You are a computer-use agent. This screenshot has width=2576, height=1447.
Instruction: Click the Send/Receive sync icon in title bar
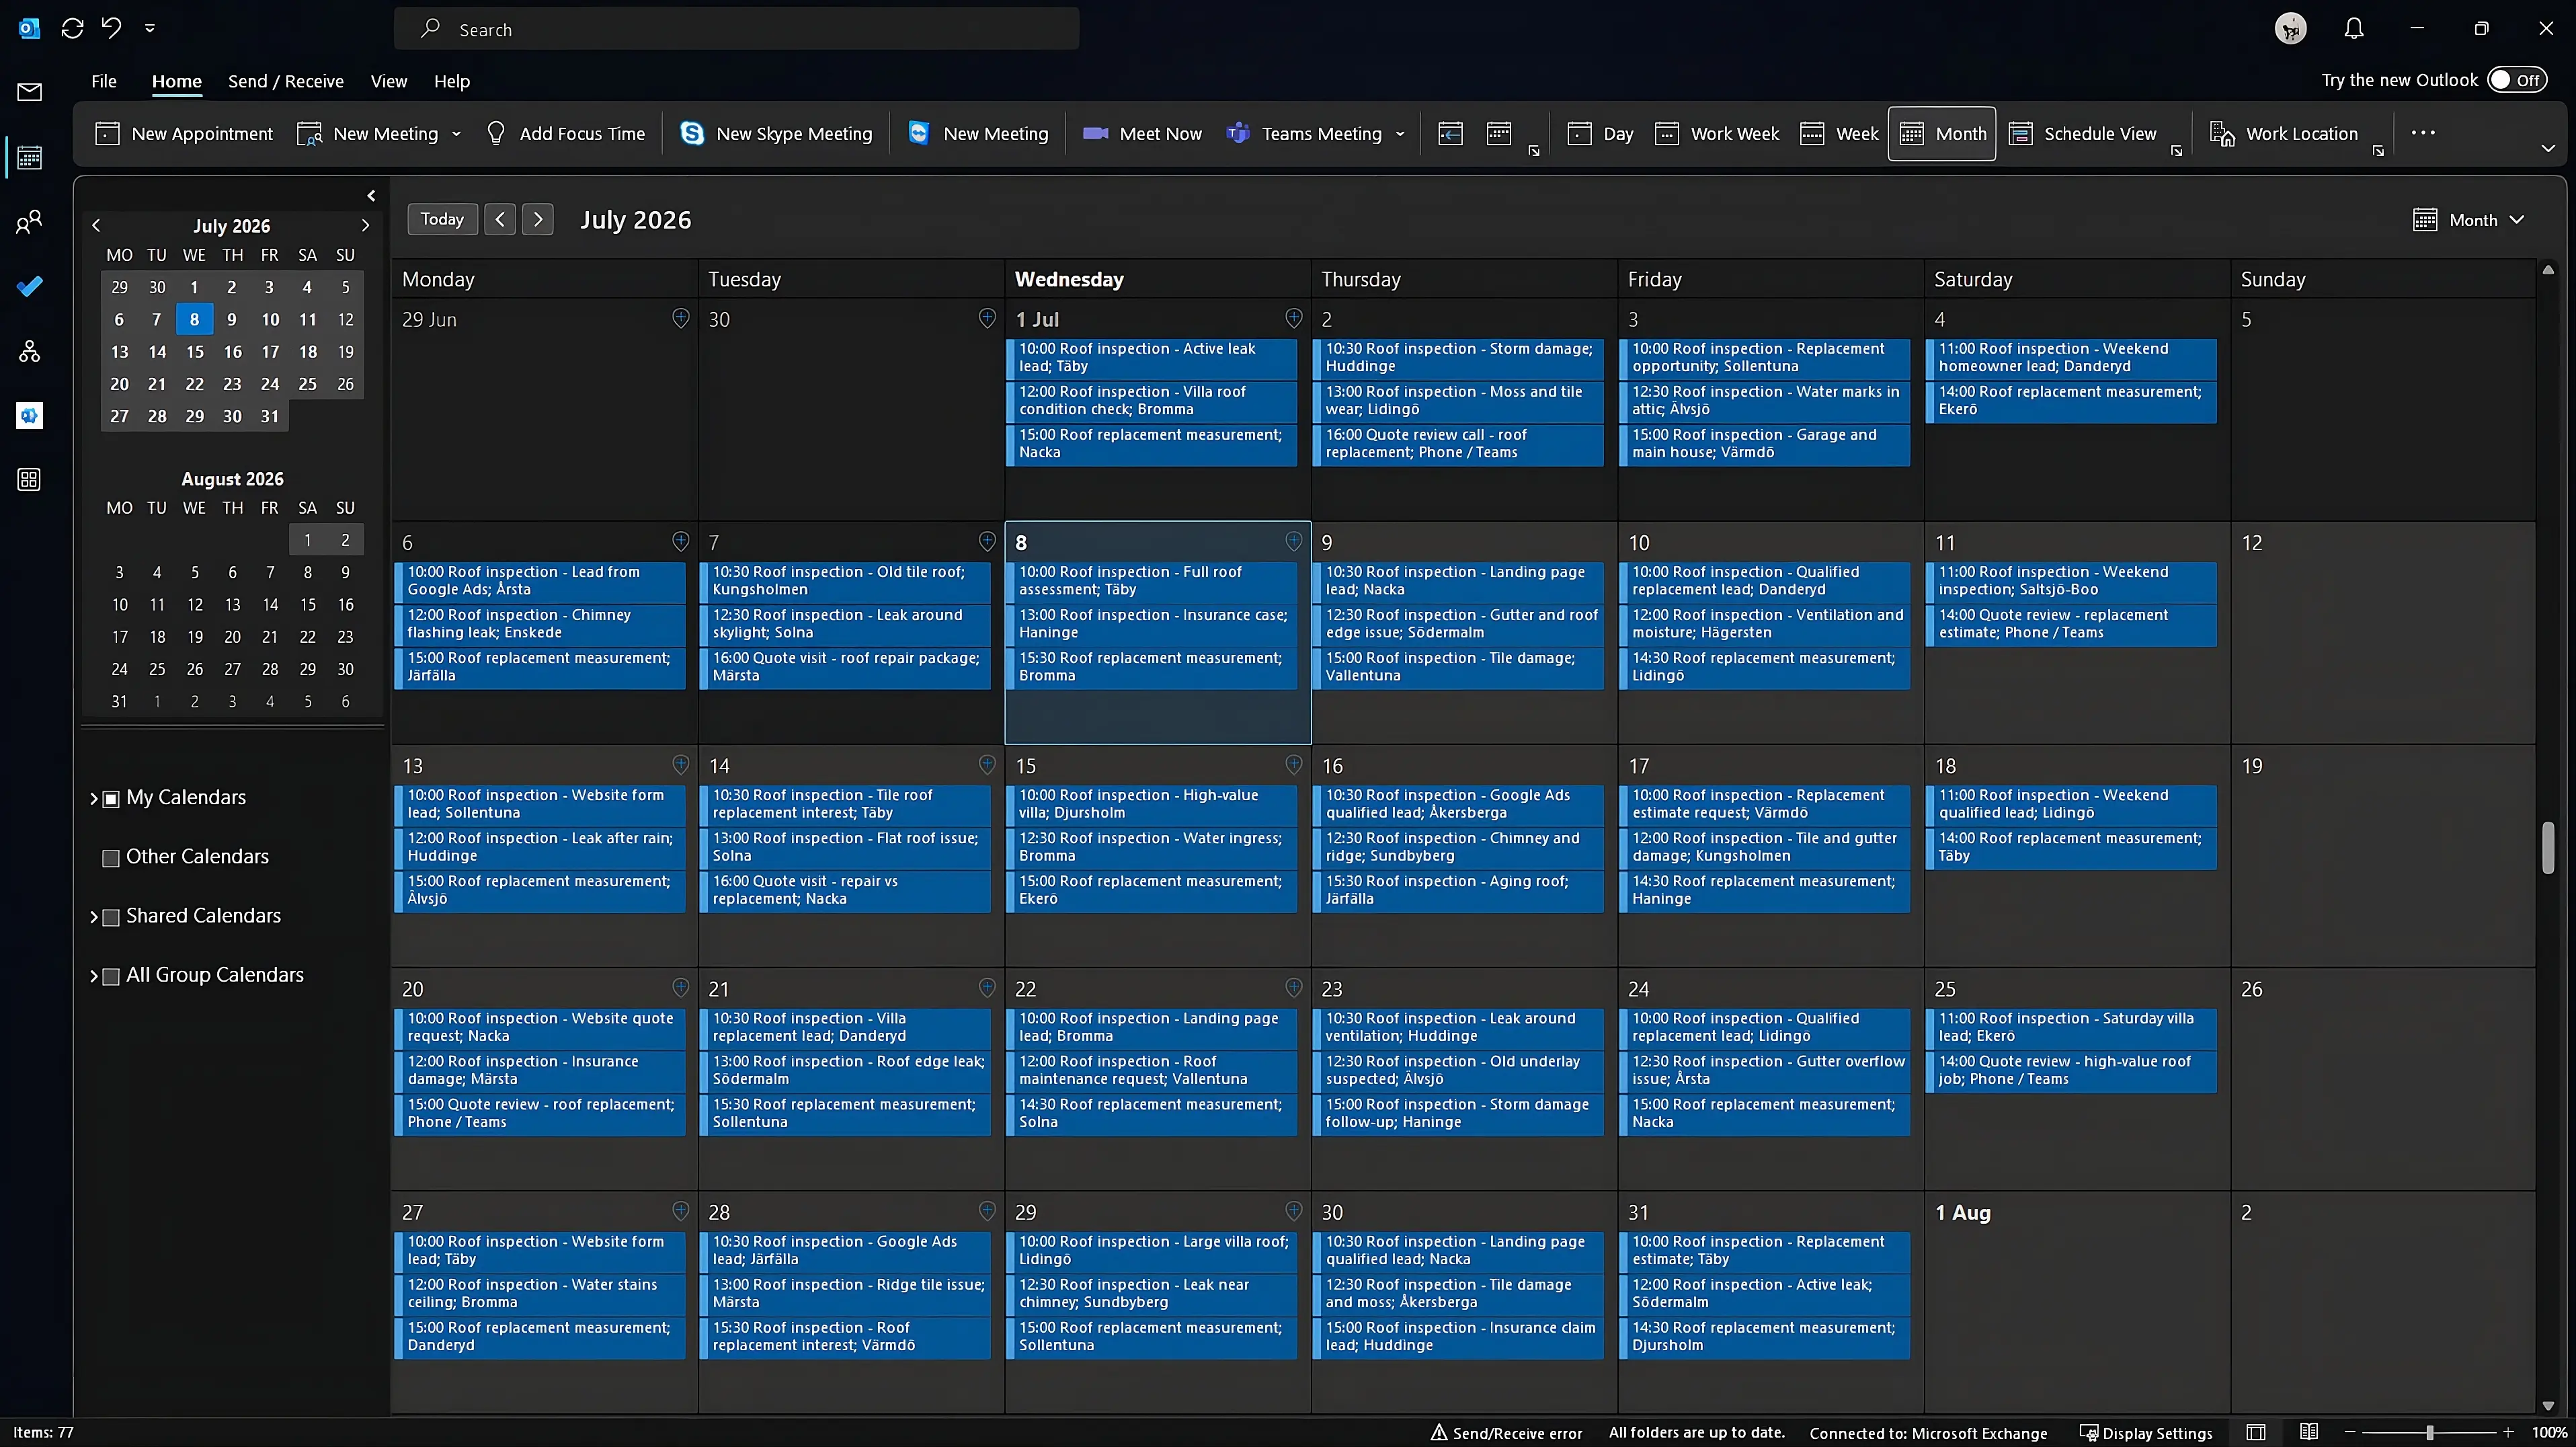click(x=72, y=28)
